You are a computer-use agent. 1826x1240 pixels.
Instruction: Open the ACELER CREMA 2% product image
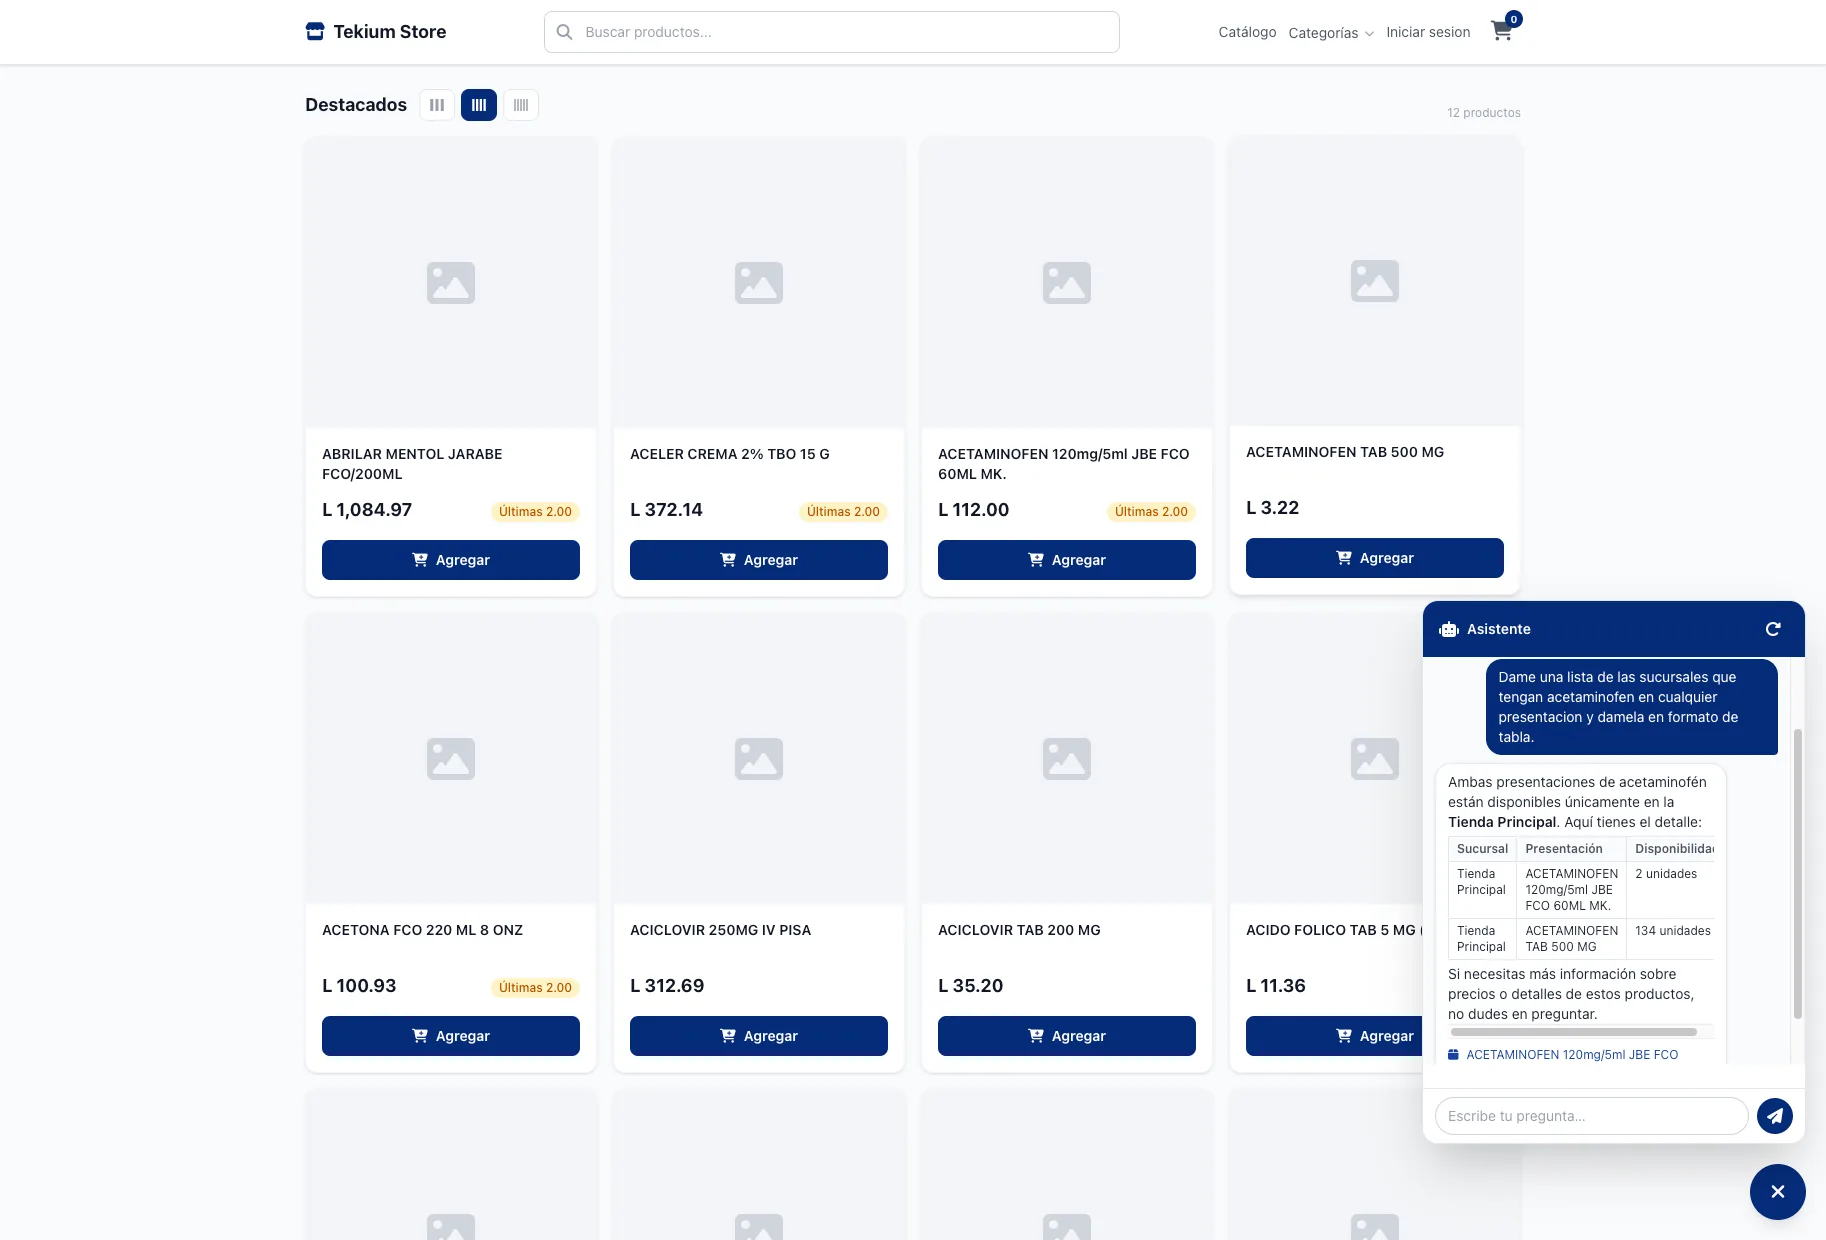tap(759, 283)
